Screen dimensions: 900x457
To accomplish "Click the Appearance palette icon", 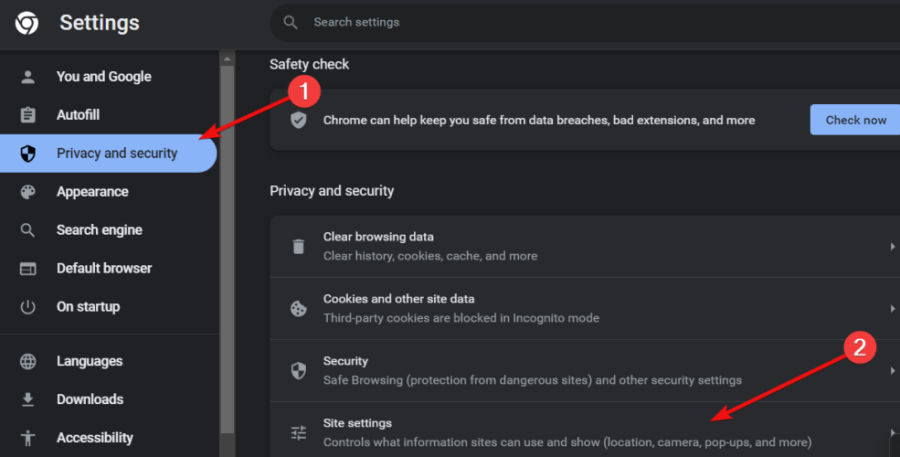I will (x=28, y=192).
